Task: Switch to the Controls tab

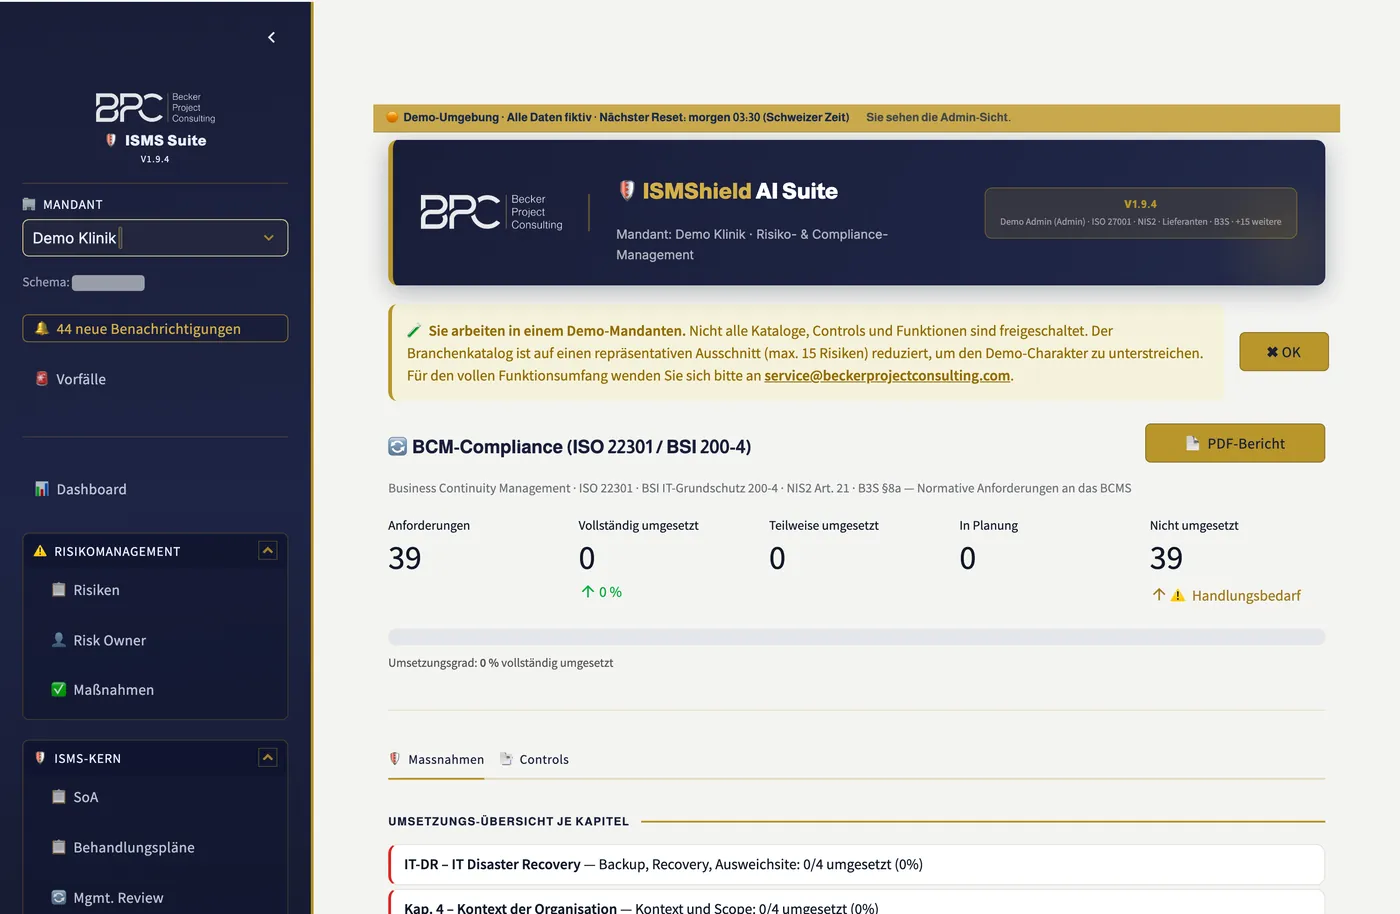Action: point(534,760)
